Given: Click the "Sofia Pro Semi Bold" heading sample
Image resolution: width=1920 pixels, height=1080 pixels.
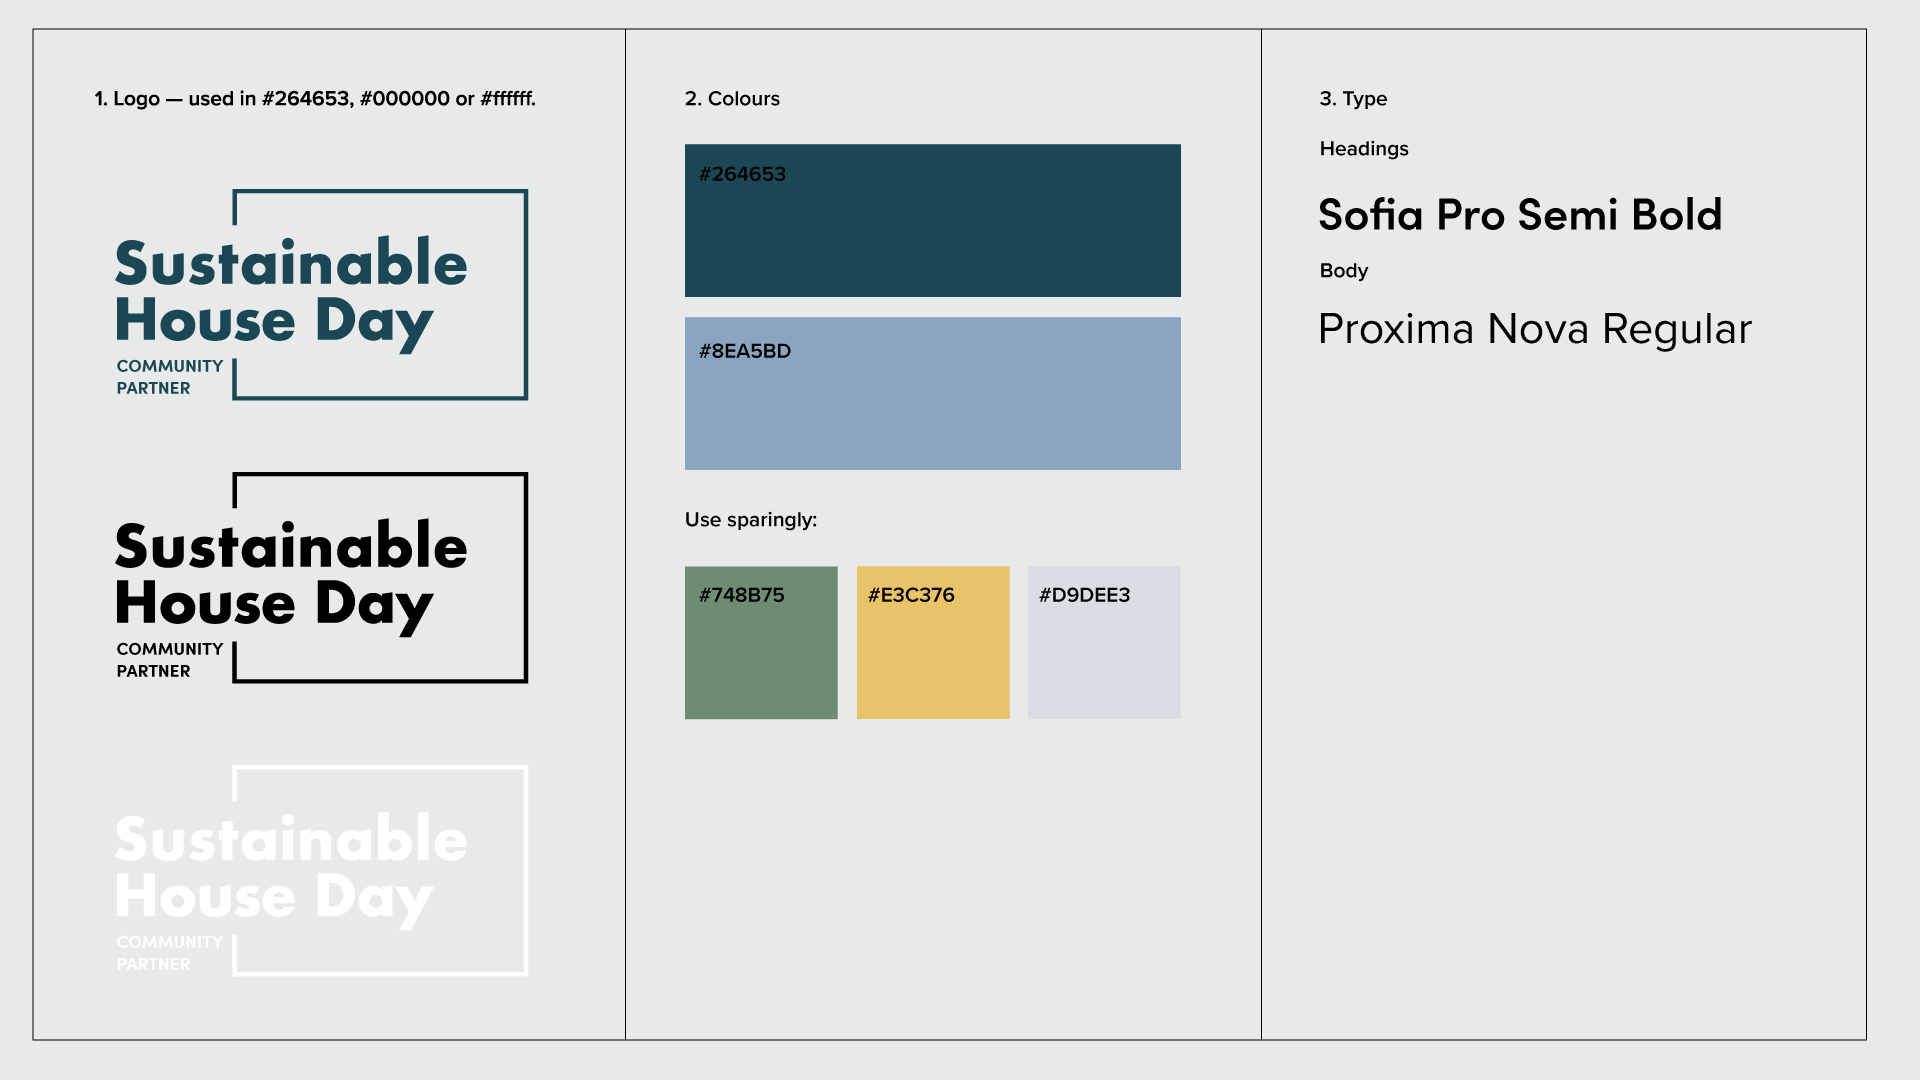Looking at the screenshot, I should (1519, 215).
